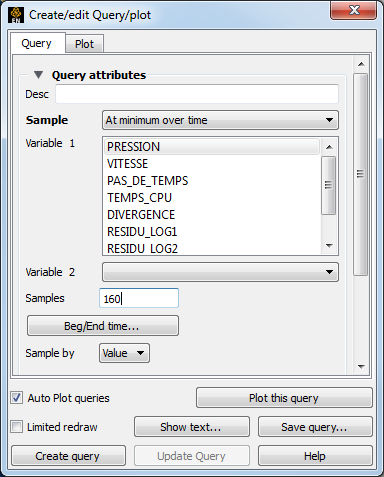Open the Sample dropdown list
Screen dimensions: 384x477
pos(220,120)
